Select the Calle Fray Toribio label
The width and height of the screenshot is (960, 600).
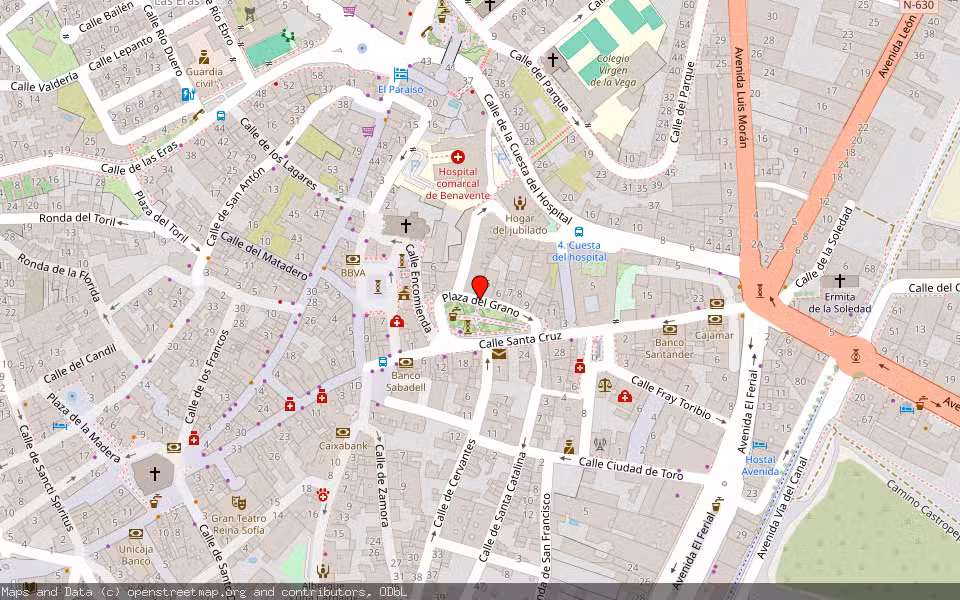click(x=670, y=398)
